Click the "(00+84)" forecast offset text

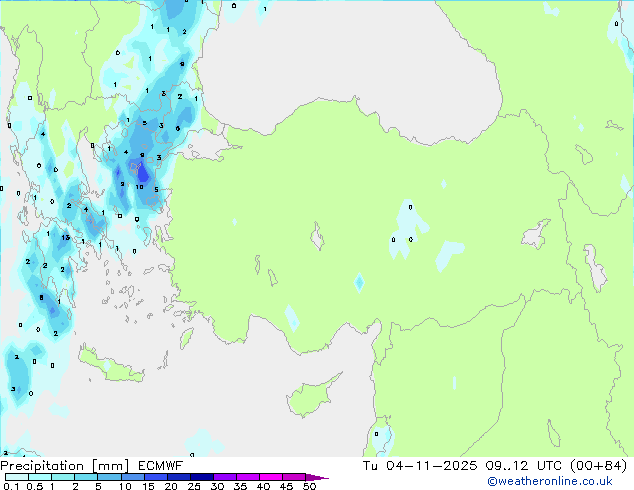pos(598,466)
